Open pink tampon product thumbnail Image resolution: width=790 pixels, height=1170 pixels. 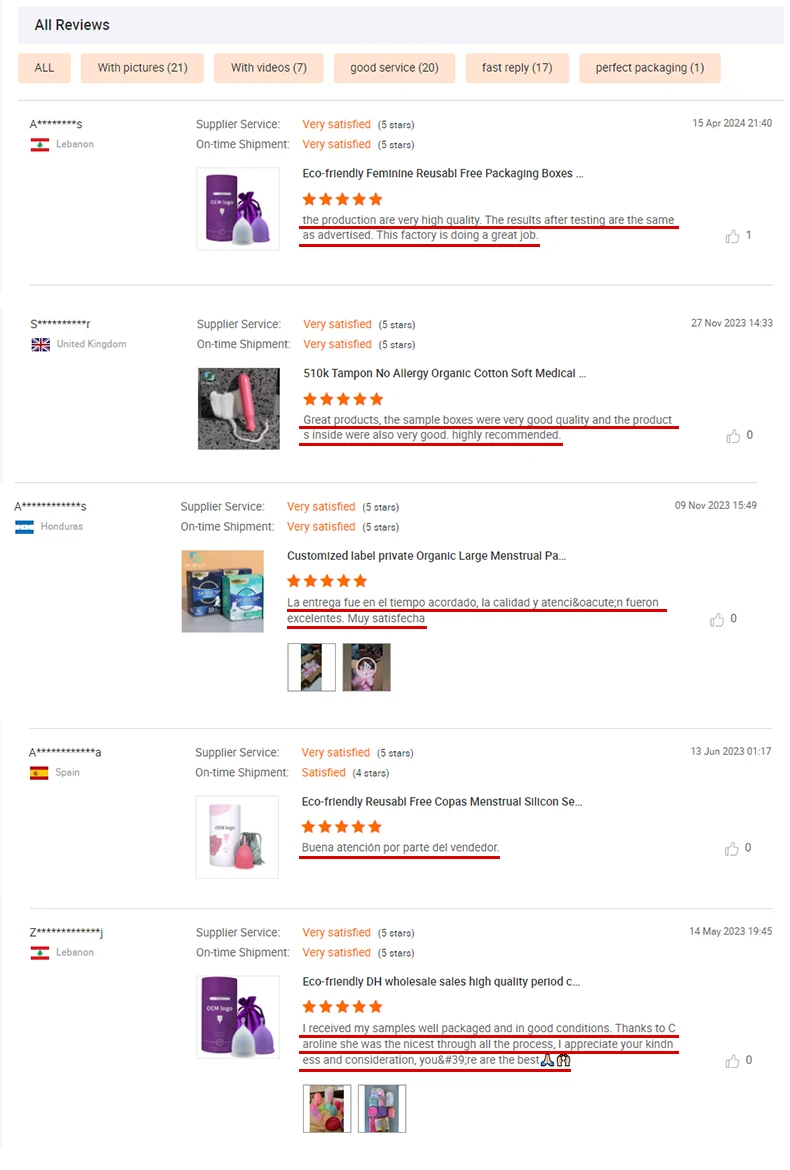(x=239, y=408)
